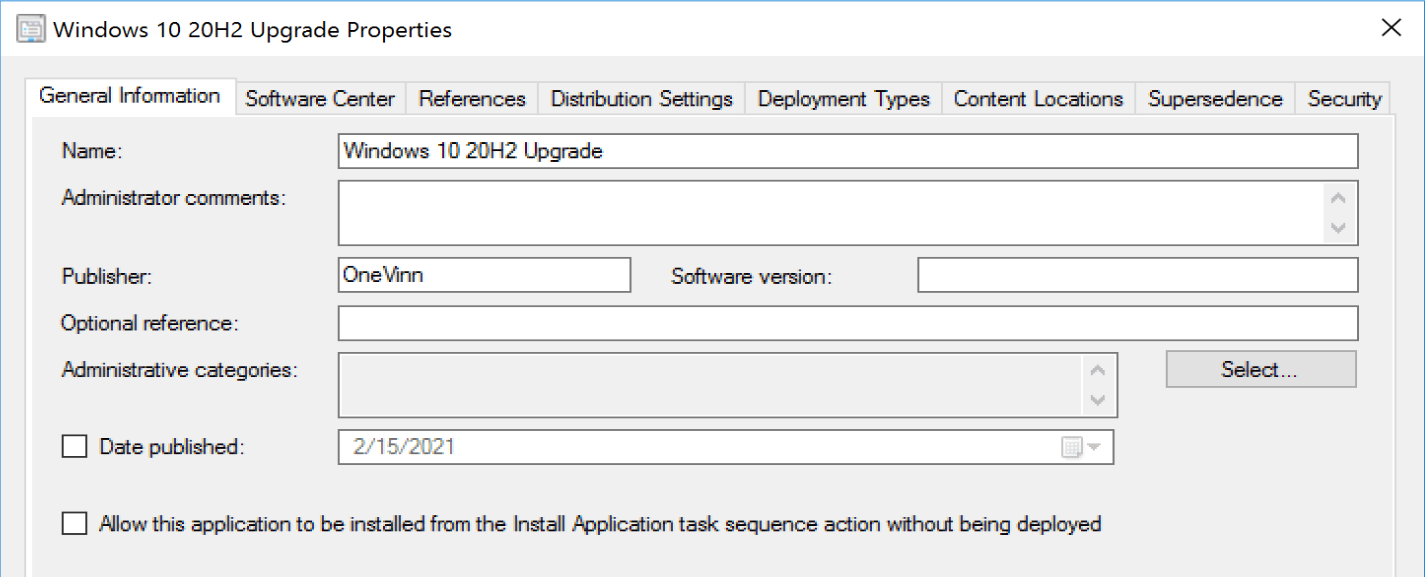This screenshot has height=577, width=1425.
Task: Focus the Publisher field containing OneVinn
Action: point(484,275)
